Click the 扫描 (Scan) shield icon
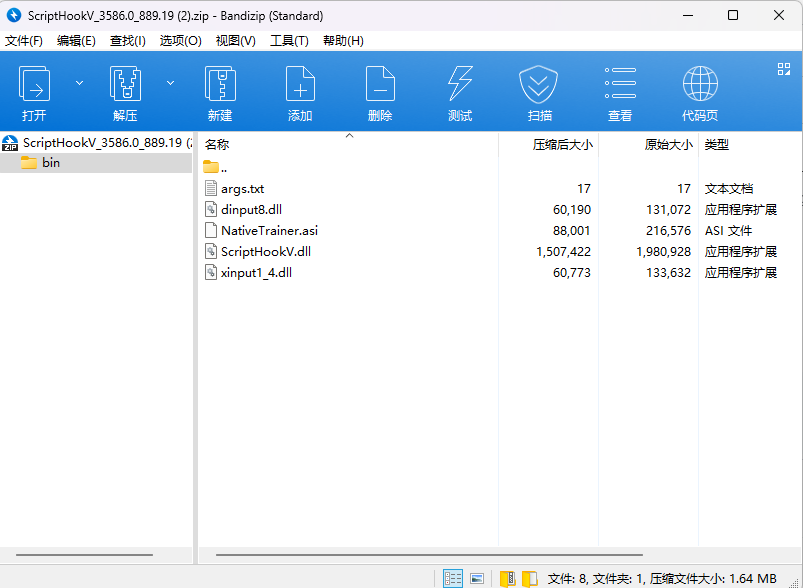 (x=539, y=84)
